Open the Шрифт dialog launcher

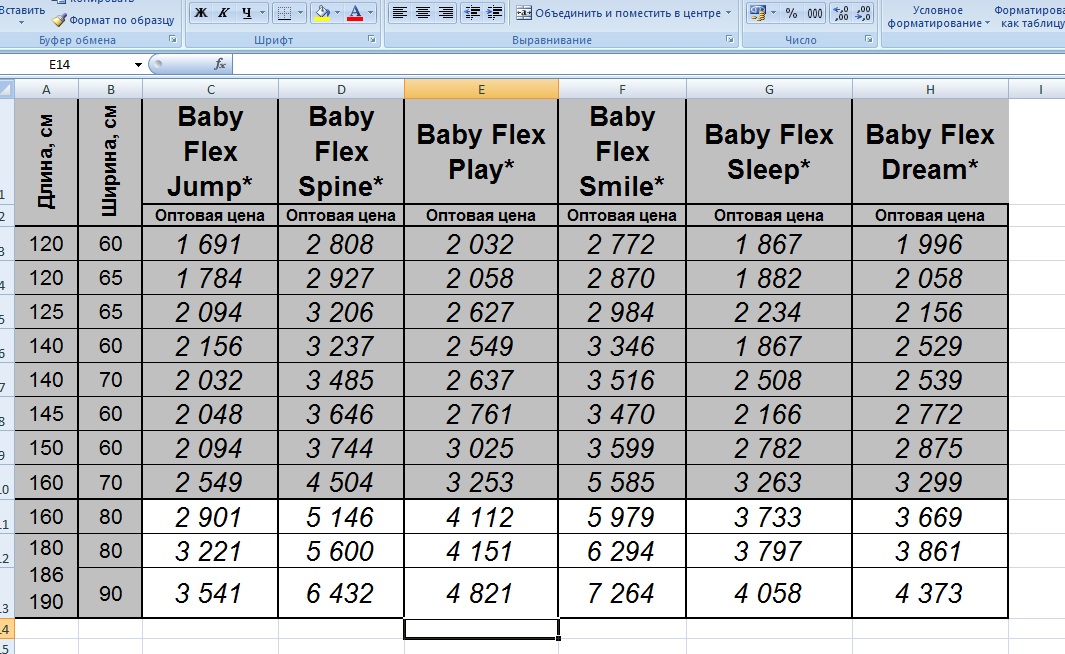coord(372,39)
